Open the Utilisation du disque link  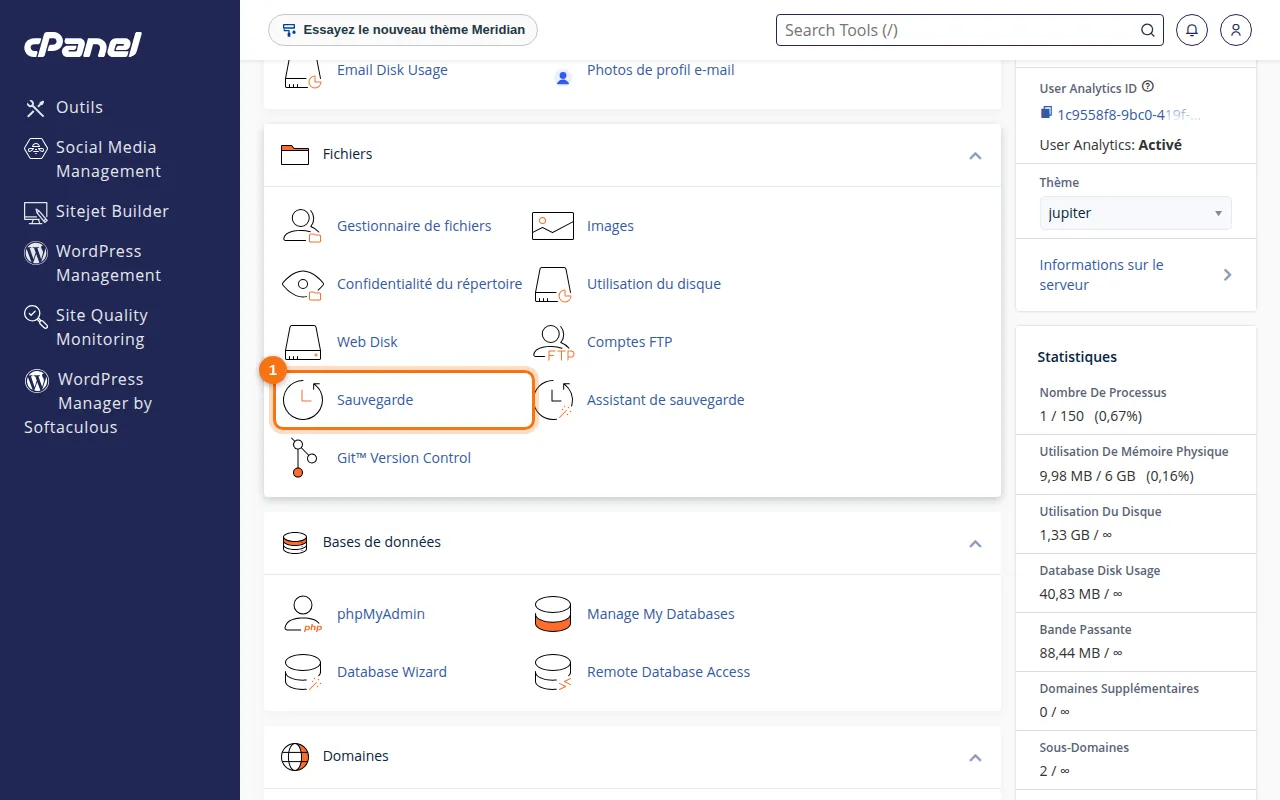[x=654, y=284]
